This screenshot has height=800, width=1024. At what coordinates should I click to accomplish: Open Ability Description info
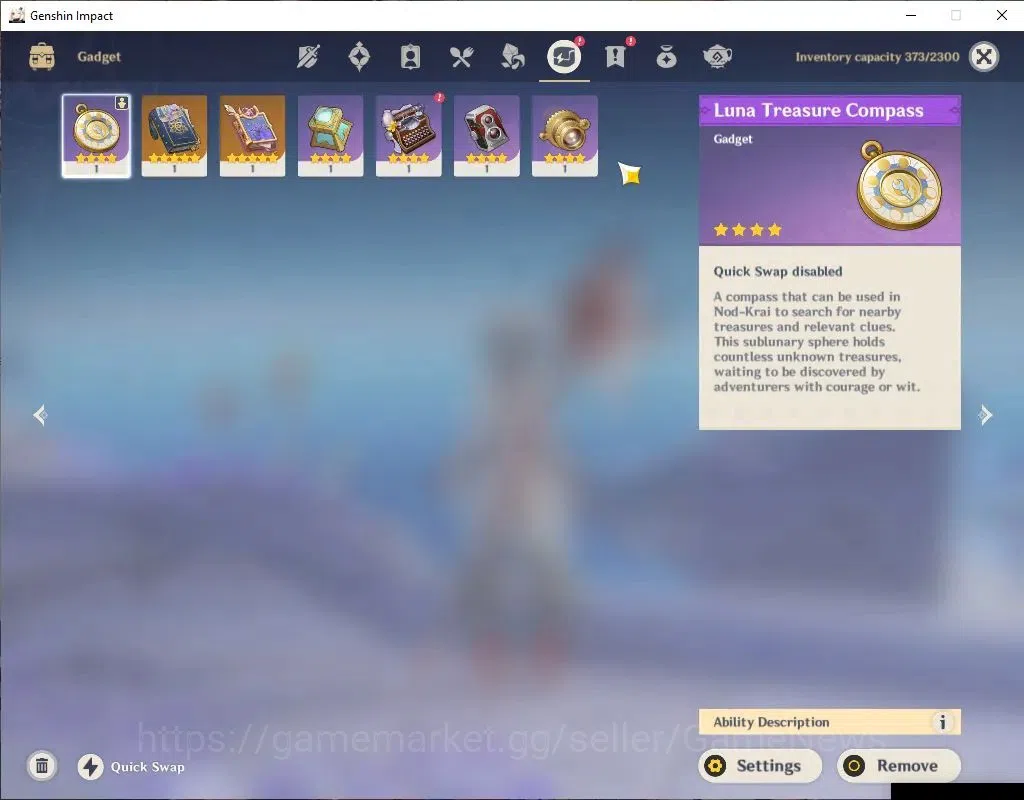coord(829,722)
